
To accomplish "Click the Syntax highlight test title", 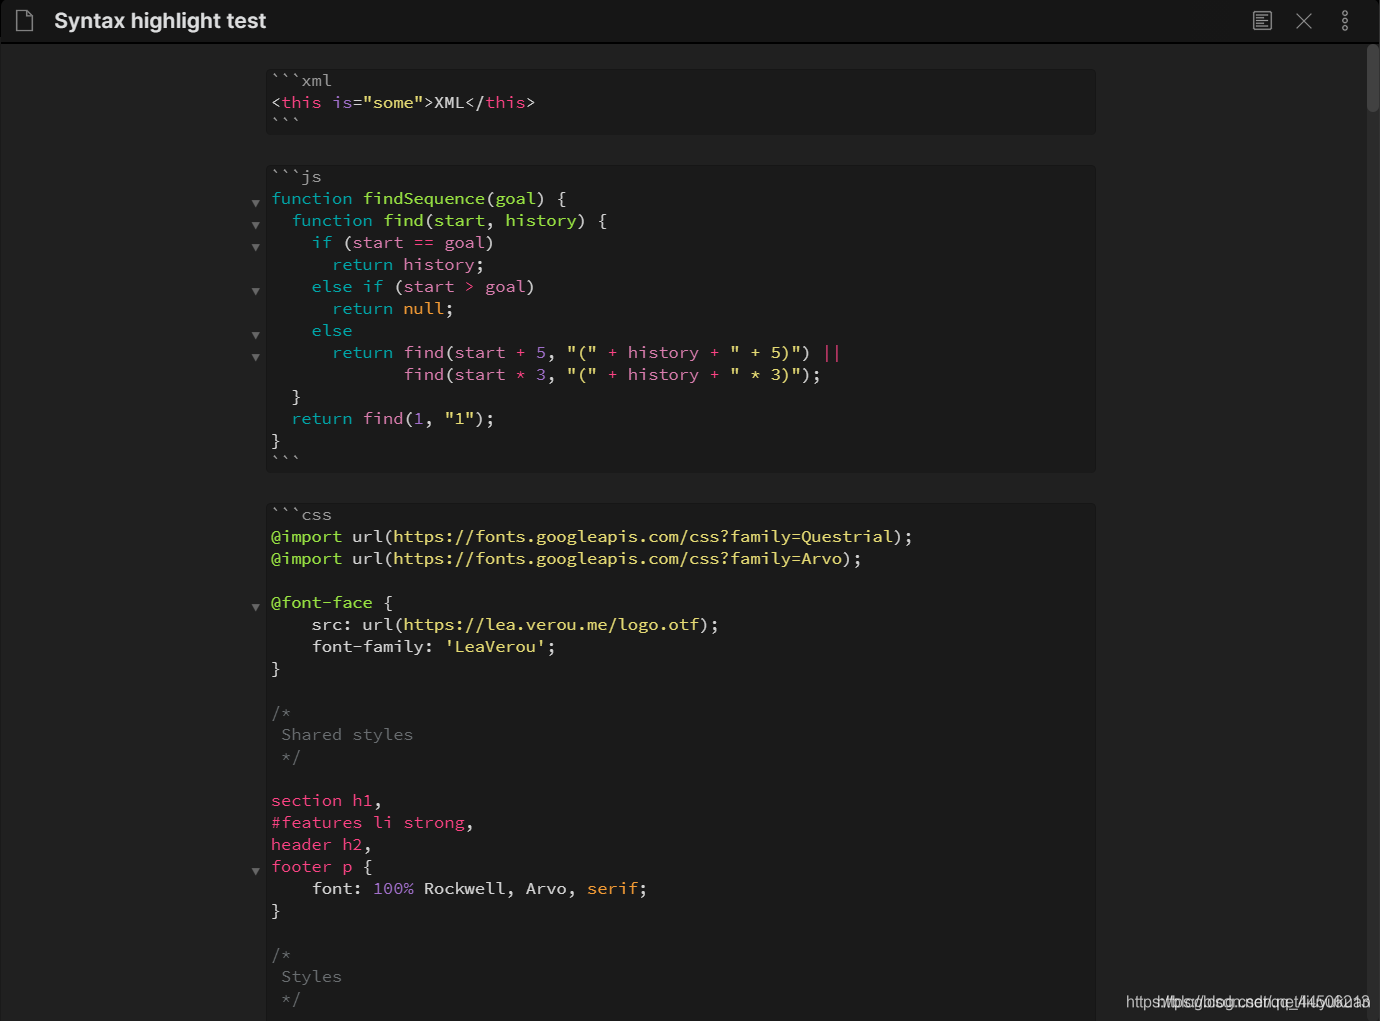I will 160,21.
